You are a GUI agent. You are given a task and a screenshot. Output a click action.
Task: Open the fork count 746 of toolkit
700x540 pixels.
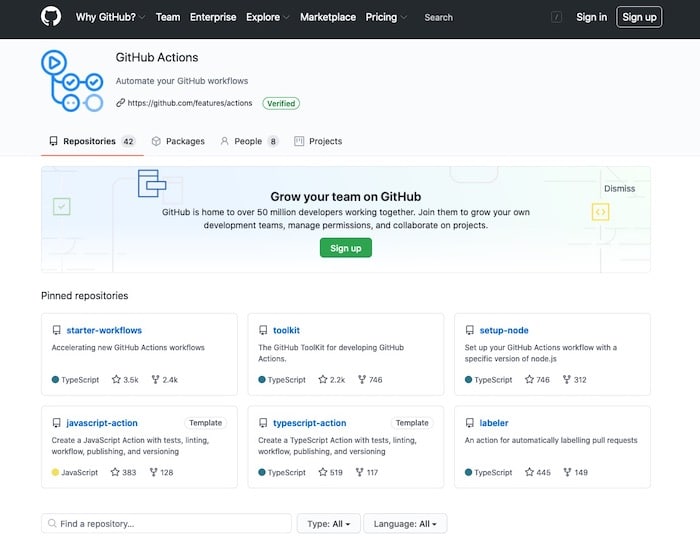coord(370,379)
